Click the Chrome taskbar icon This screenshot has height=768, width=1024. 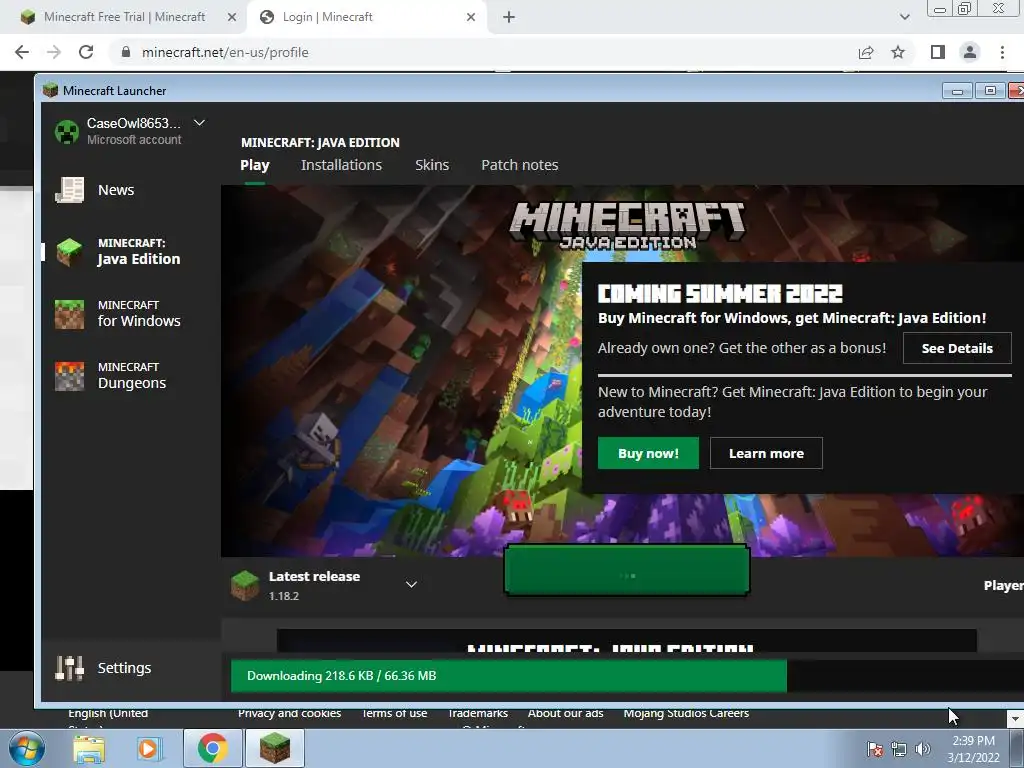click(x=212, y=748)
